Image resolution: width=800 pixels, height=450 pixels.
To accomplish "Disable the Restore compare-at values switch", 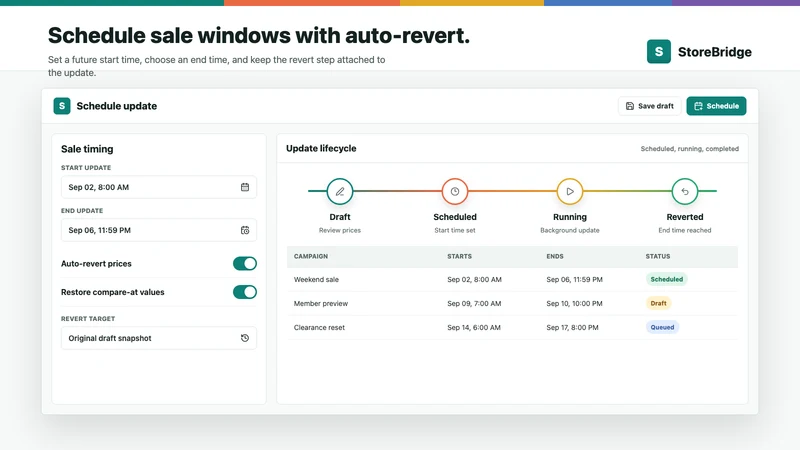I will (x=245, y=292).
